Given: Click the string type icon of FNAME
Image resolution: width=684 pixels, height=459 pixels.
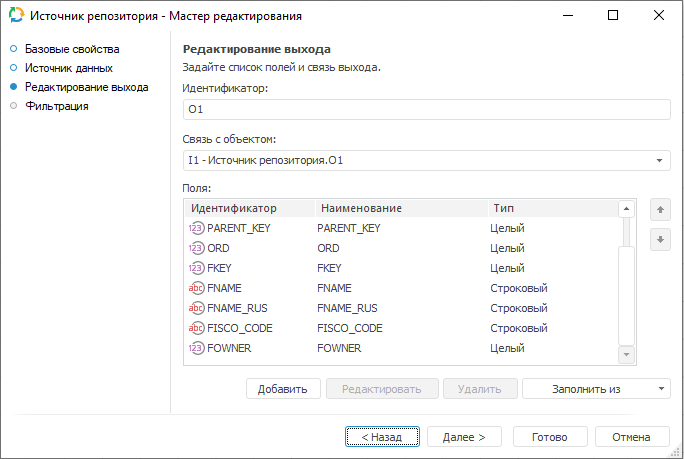Looking at the screenshot, I should (x=196, y=288).
